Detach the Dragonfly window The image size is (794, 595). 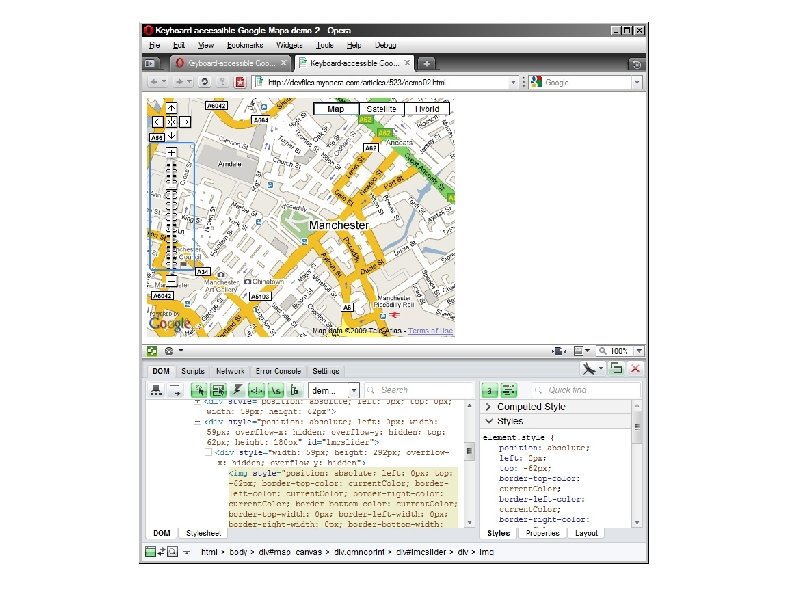pyautogui.click(x=616, y=368)
